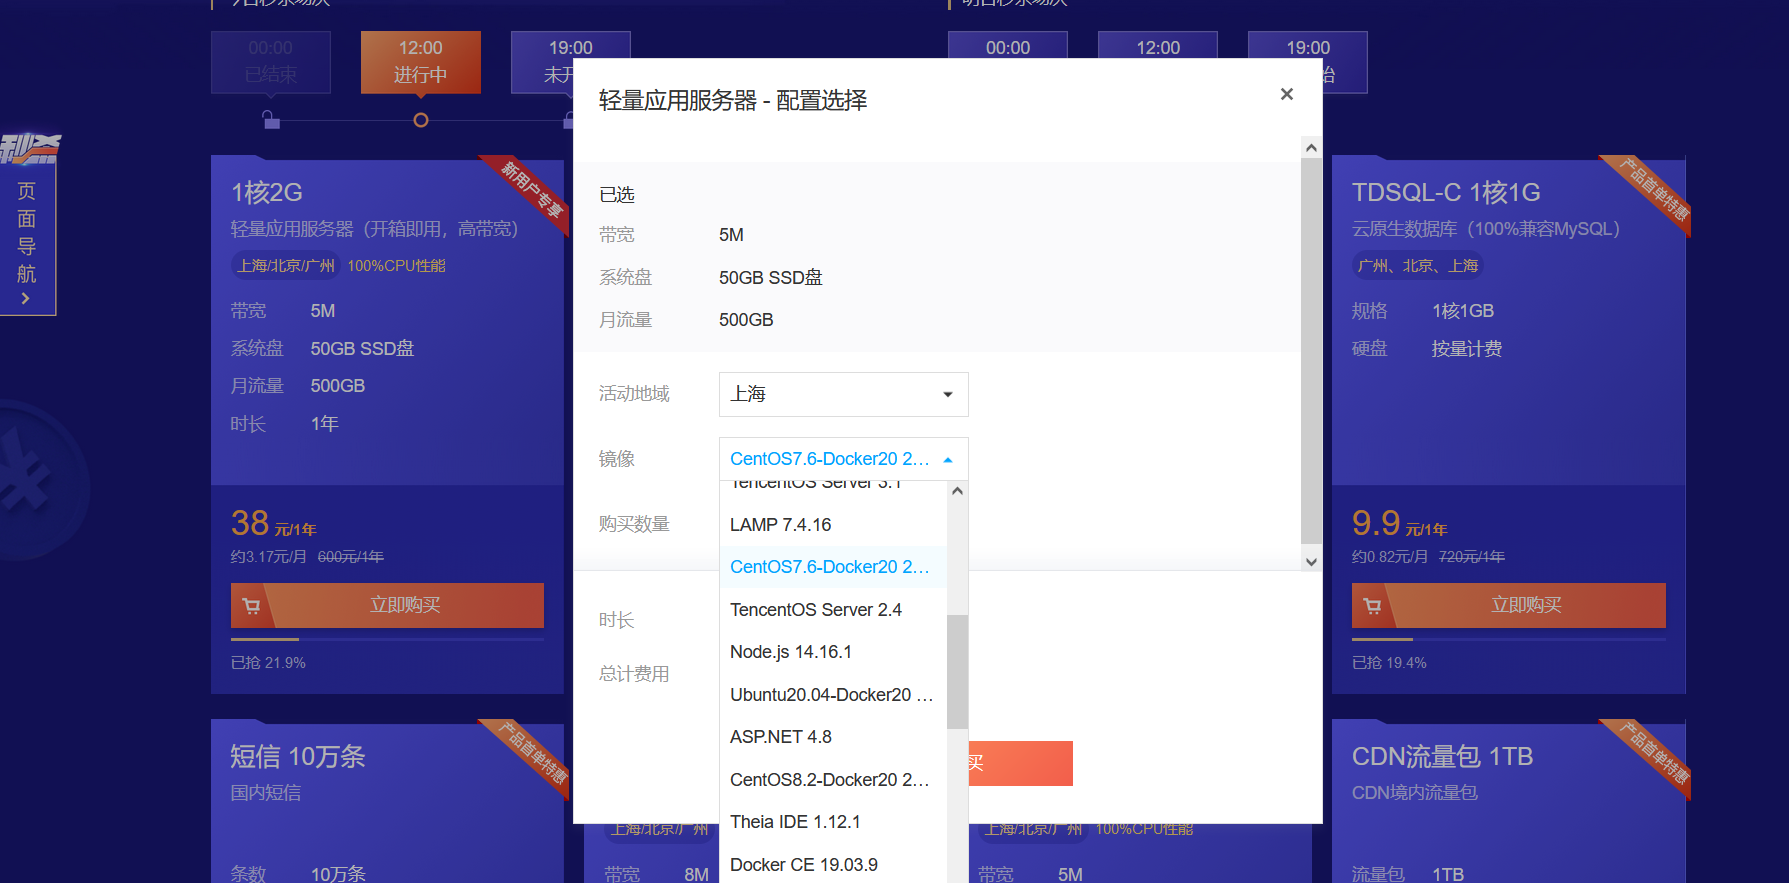The image size is (1789, 883).
Task: Click the 新用户专享 ribbon on 1核2G card
Action: tap(531, 188)
